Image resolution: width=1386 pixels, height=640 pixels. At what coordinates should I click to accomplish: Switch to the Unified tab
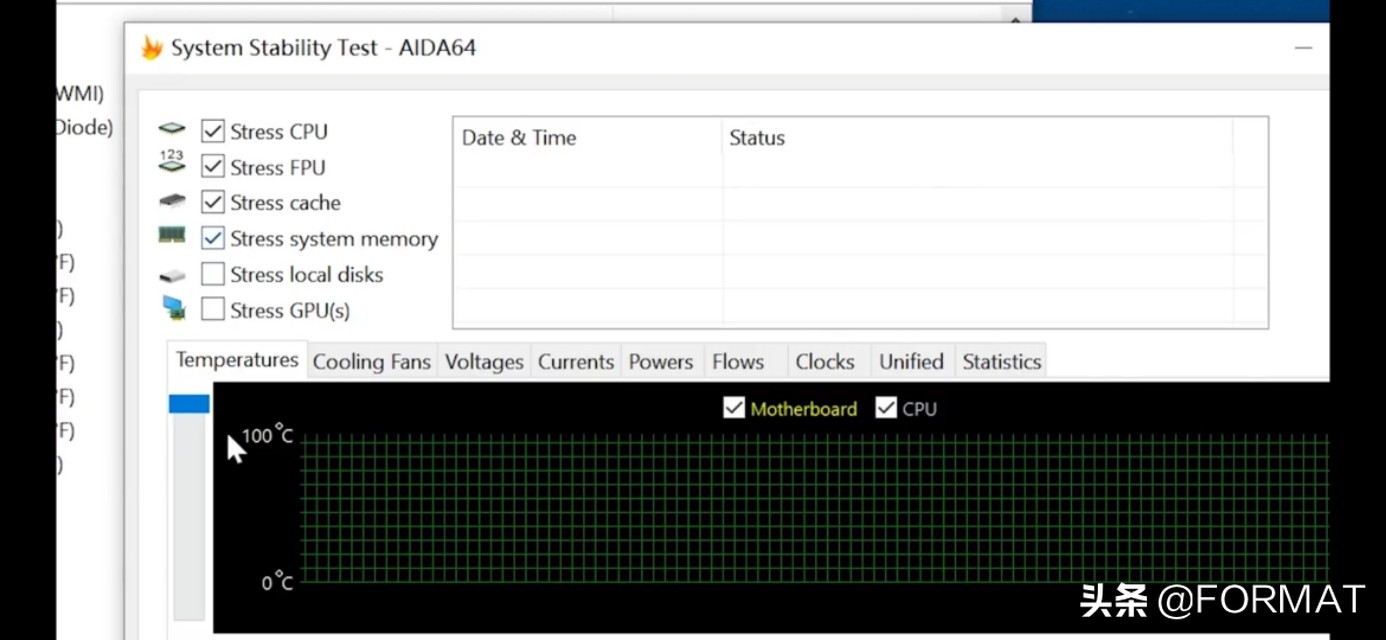911,362
